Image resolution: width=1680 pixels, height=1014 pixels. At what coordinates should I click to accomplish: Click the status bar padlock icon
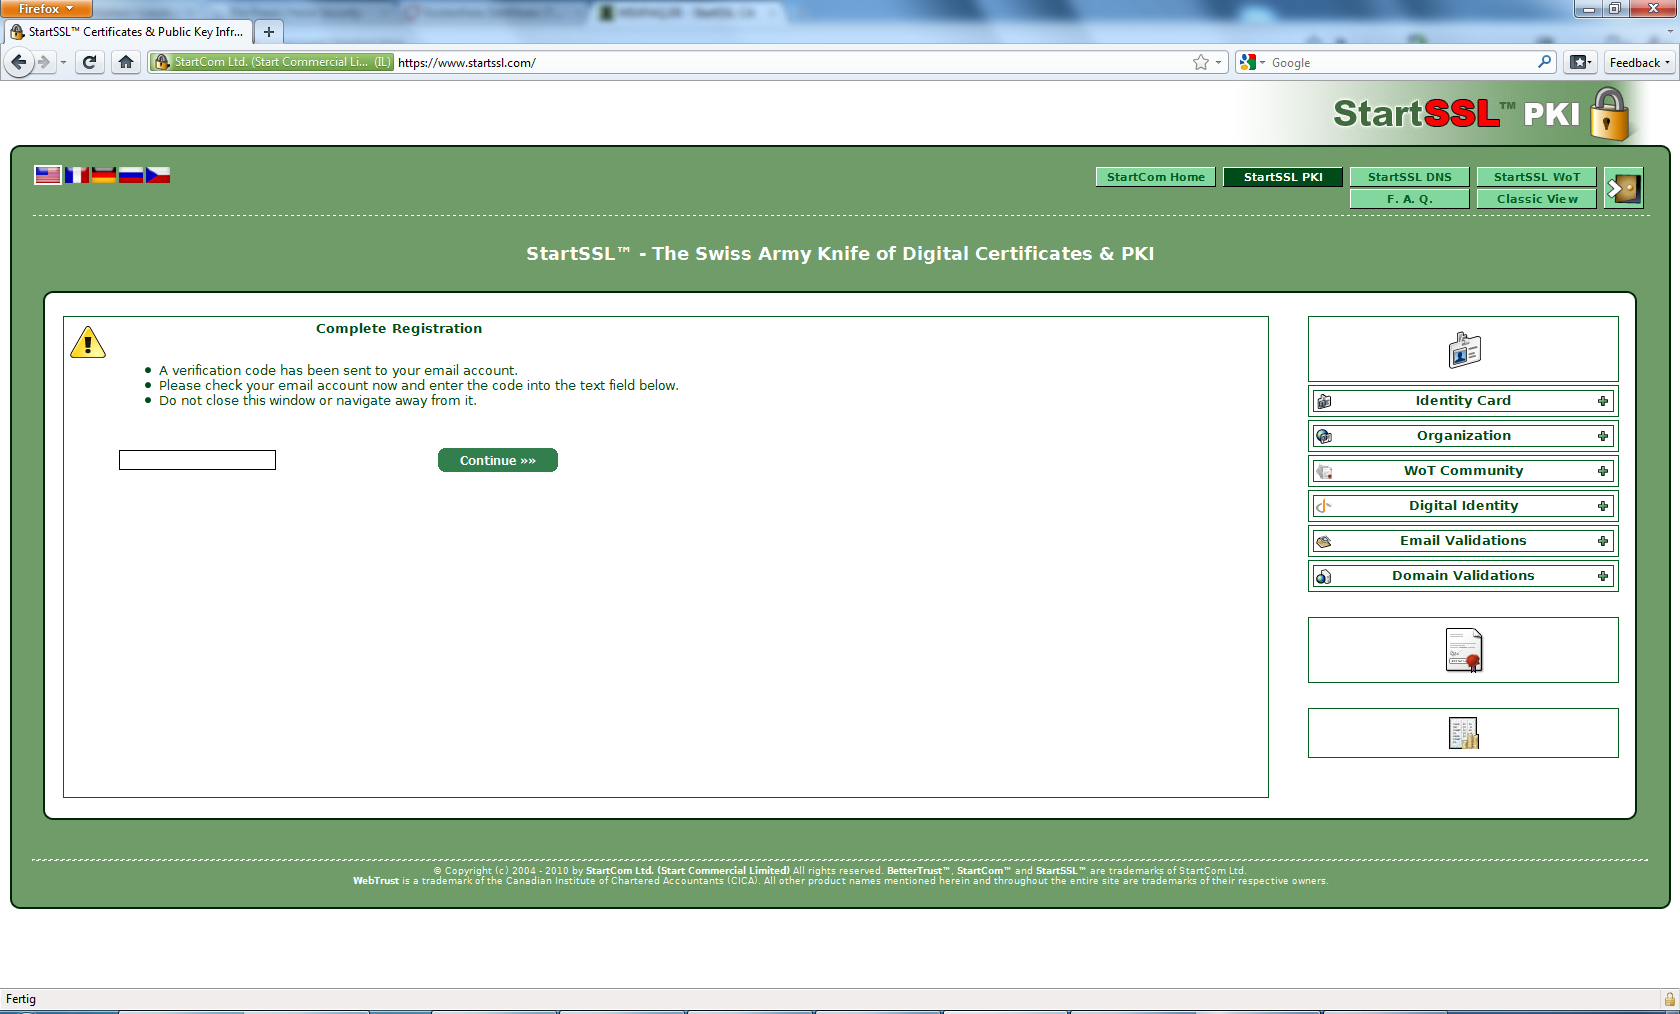click(x=1669, y=999)
